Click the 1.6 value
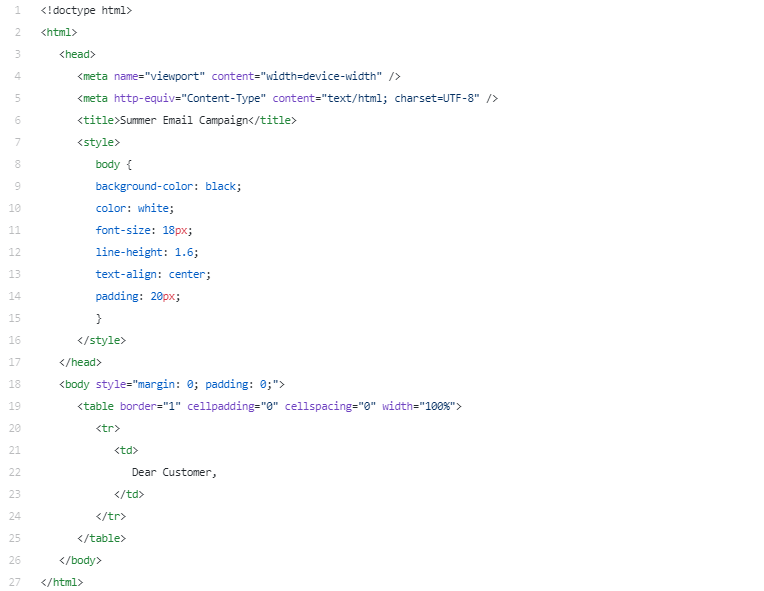The width and height of the screenshot is (764, 591). tap(184, 252)
